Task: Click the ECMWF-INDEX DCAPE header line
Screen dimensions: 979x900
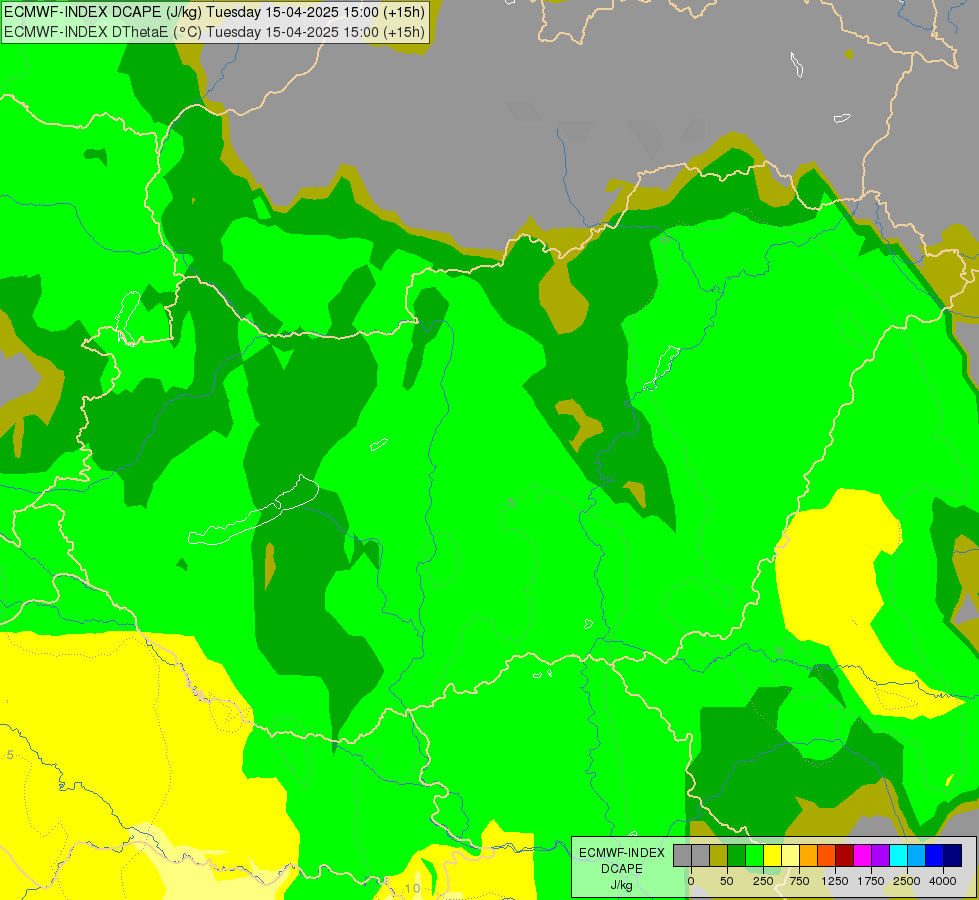Action: (x=215, y=11)
